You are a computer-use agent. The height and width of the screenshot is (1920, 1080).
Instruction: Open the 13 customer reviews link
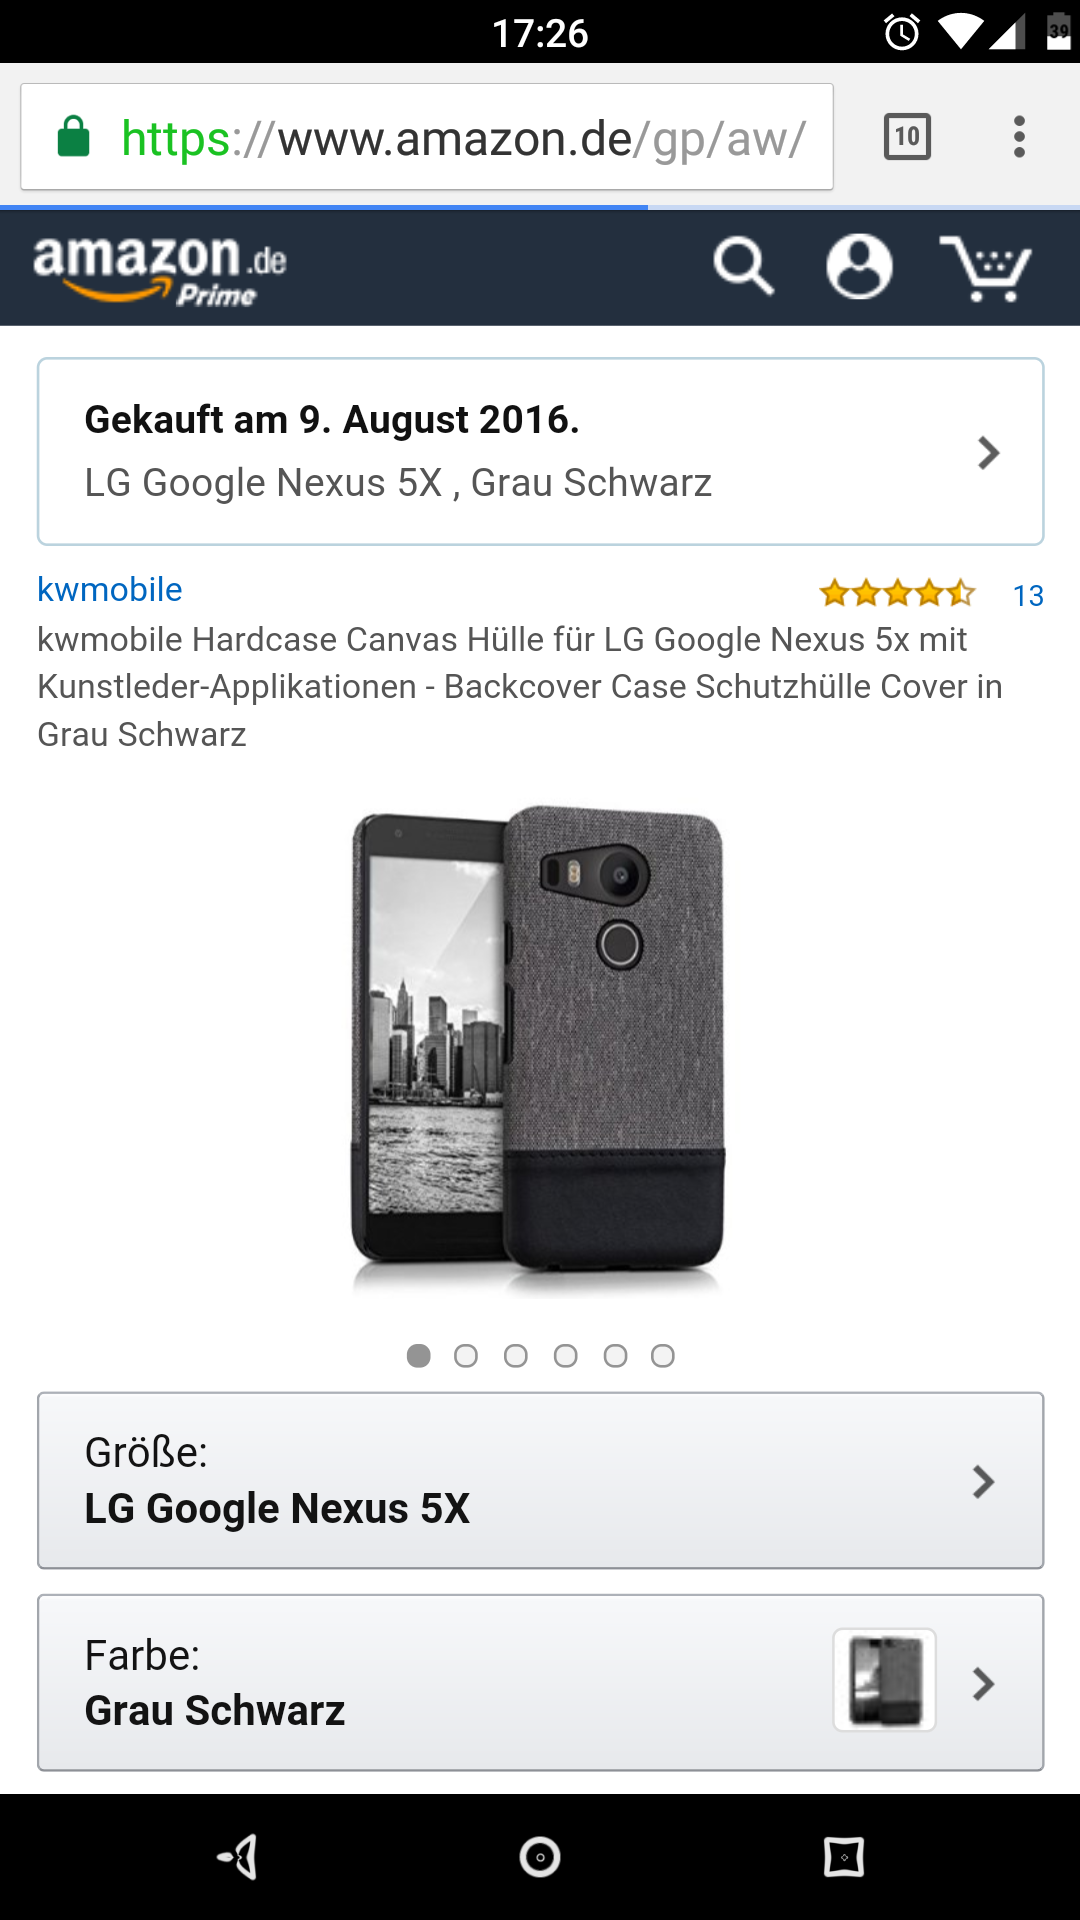click(1028, 596)
